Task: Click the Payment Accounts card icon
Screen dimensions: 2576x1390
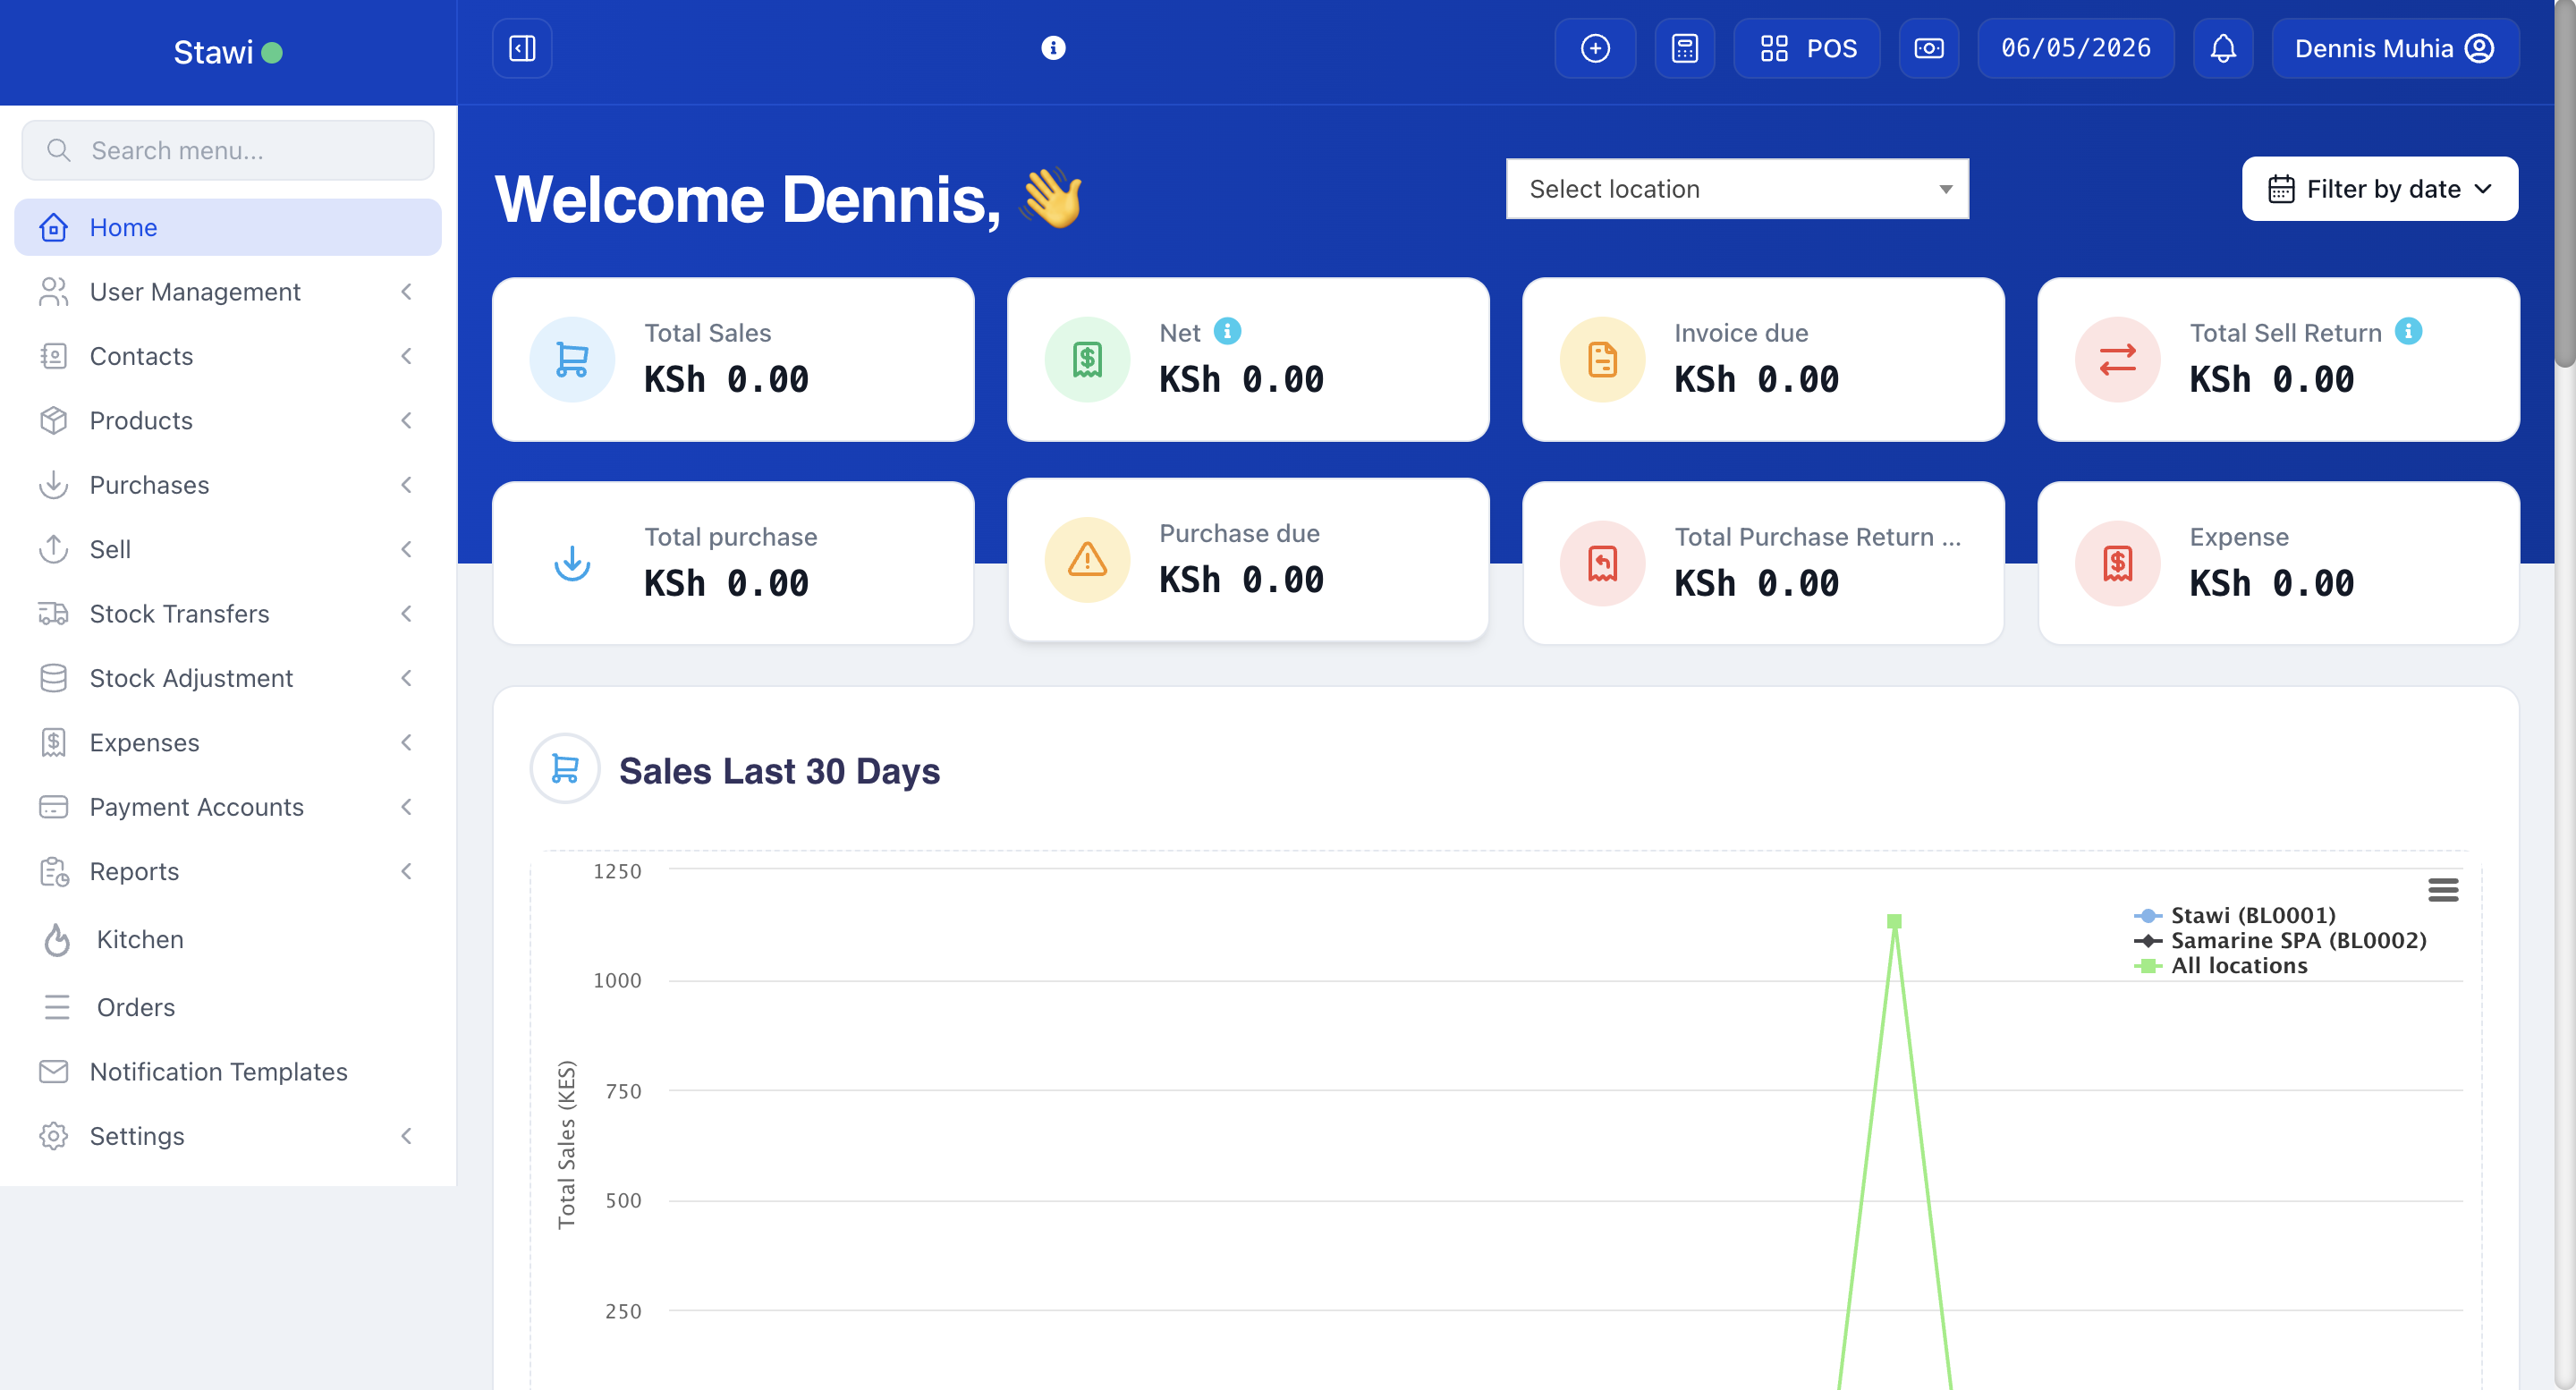Action: (53, 807)
